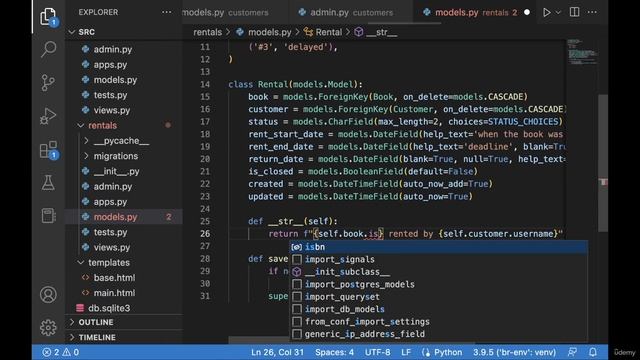
Task: Choose __init_subclass__ from suggestion list
Action: (x=438, y=272)
